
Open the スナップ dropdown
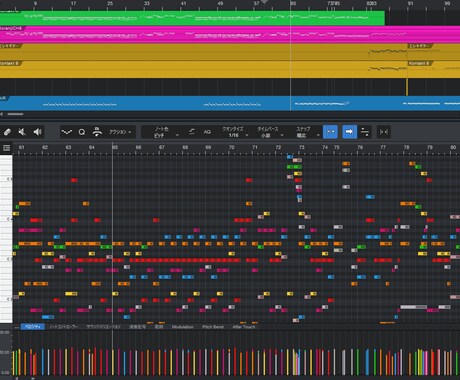pos(307,132)
